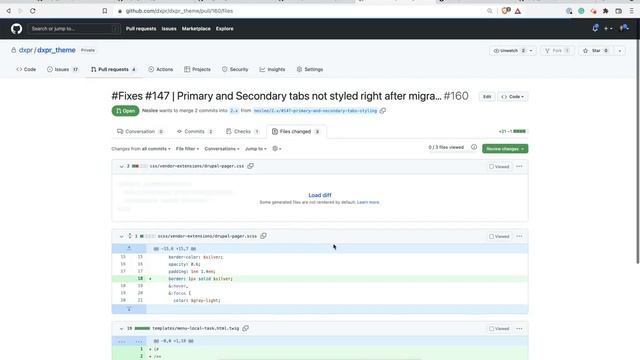Copy path of scss/vendor-extensions/drupal-pager.scss
Screen dimensions: 640x360
pos(263,236)
